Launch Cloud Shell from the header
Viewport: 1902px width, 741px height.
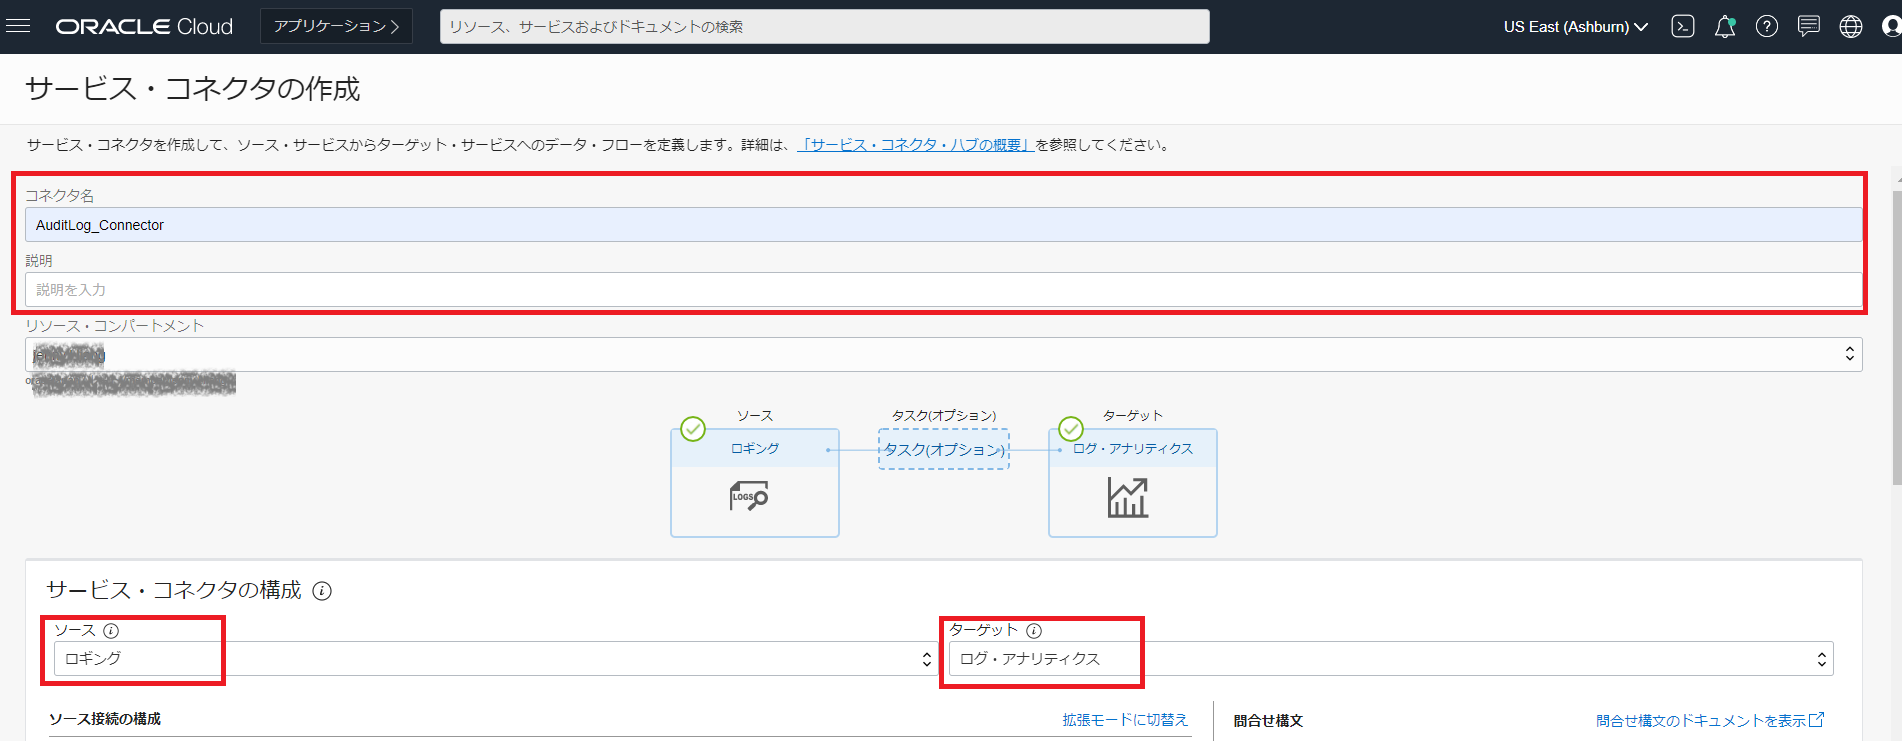[1683, 27]
